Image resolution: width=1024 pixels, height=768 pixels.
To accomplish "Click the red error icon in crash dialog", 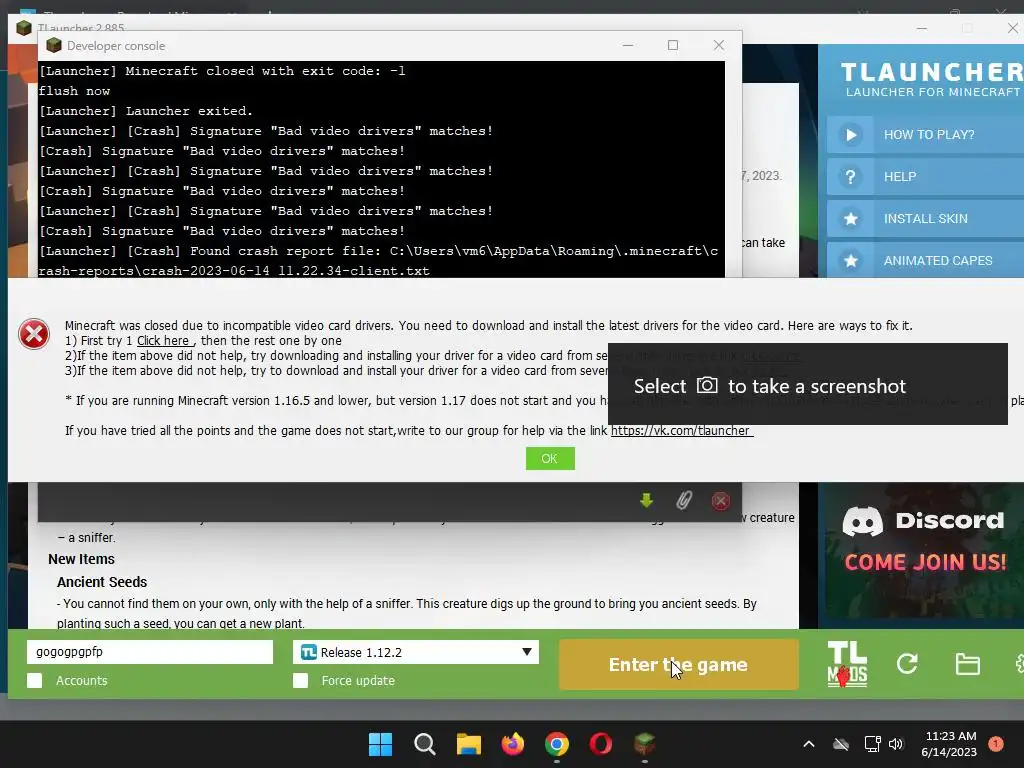I will click(x=34, y=334).
